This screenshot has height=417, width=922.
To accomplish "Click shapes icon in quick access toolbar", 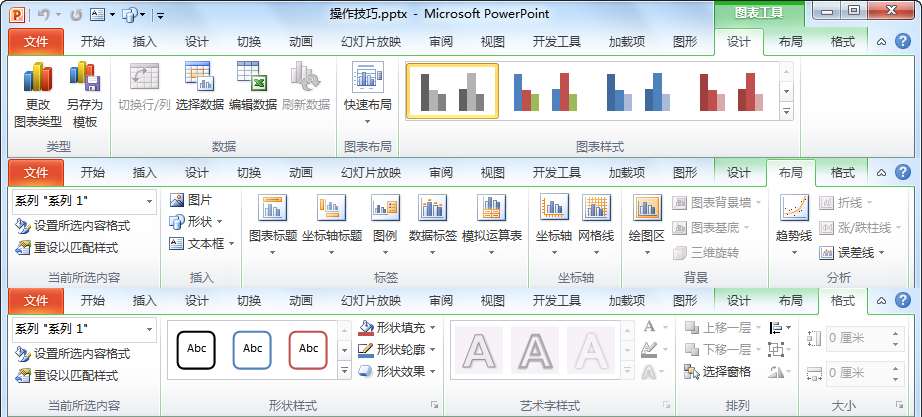I will (x=129, y=15).
